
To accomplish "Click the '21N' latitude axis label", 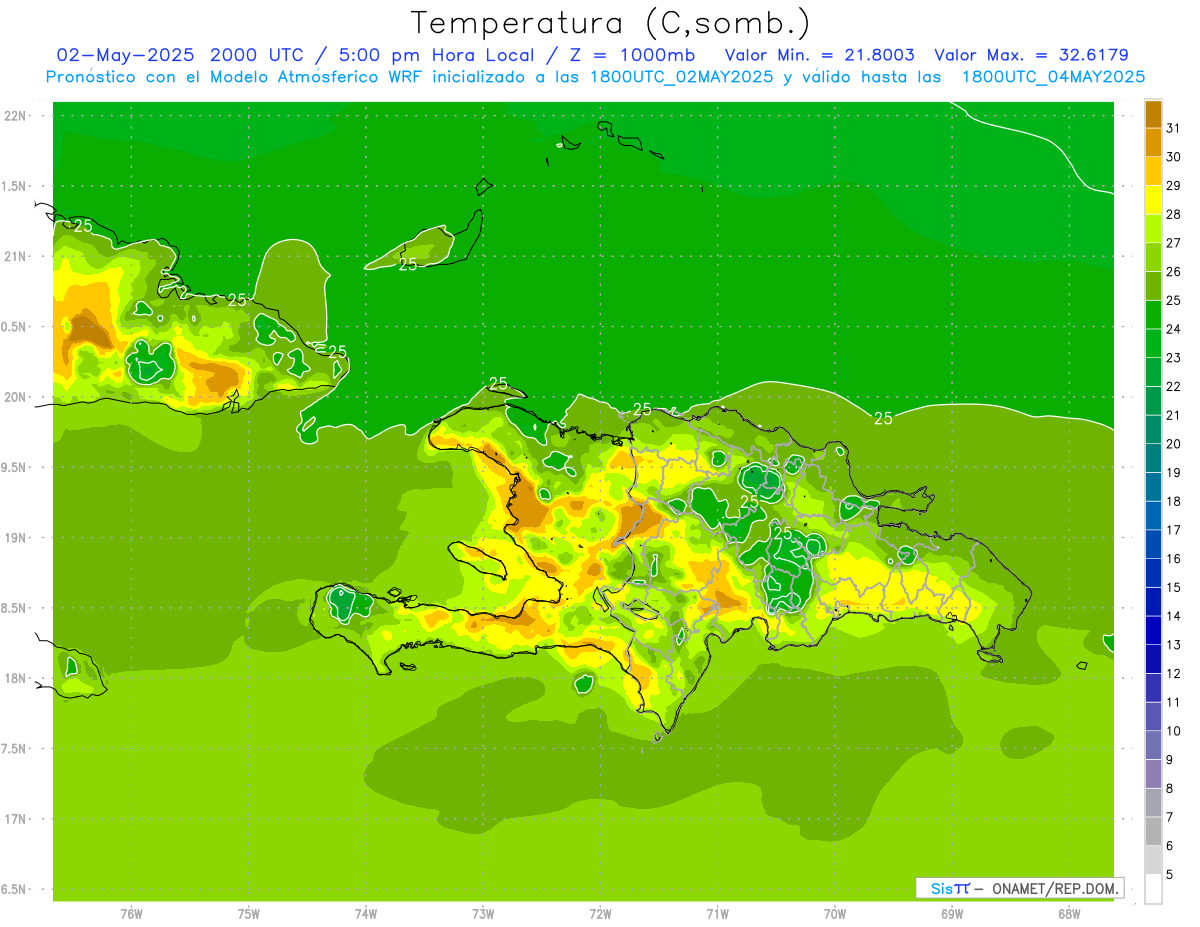I will (15, 257).
